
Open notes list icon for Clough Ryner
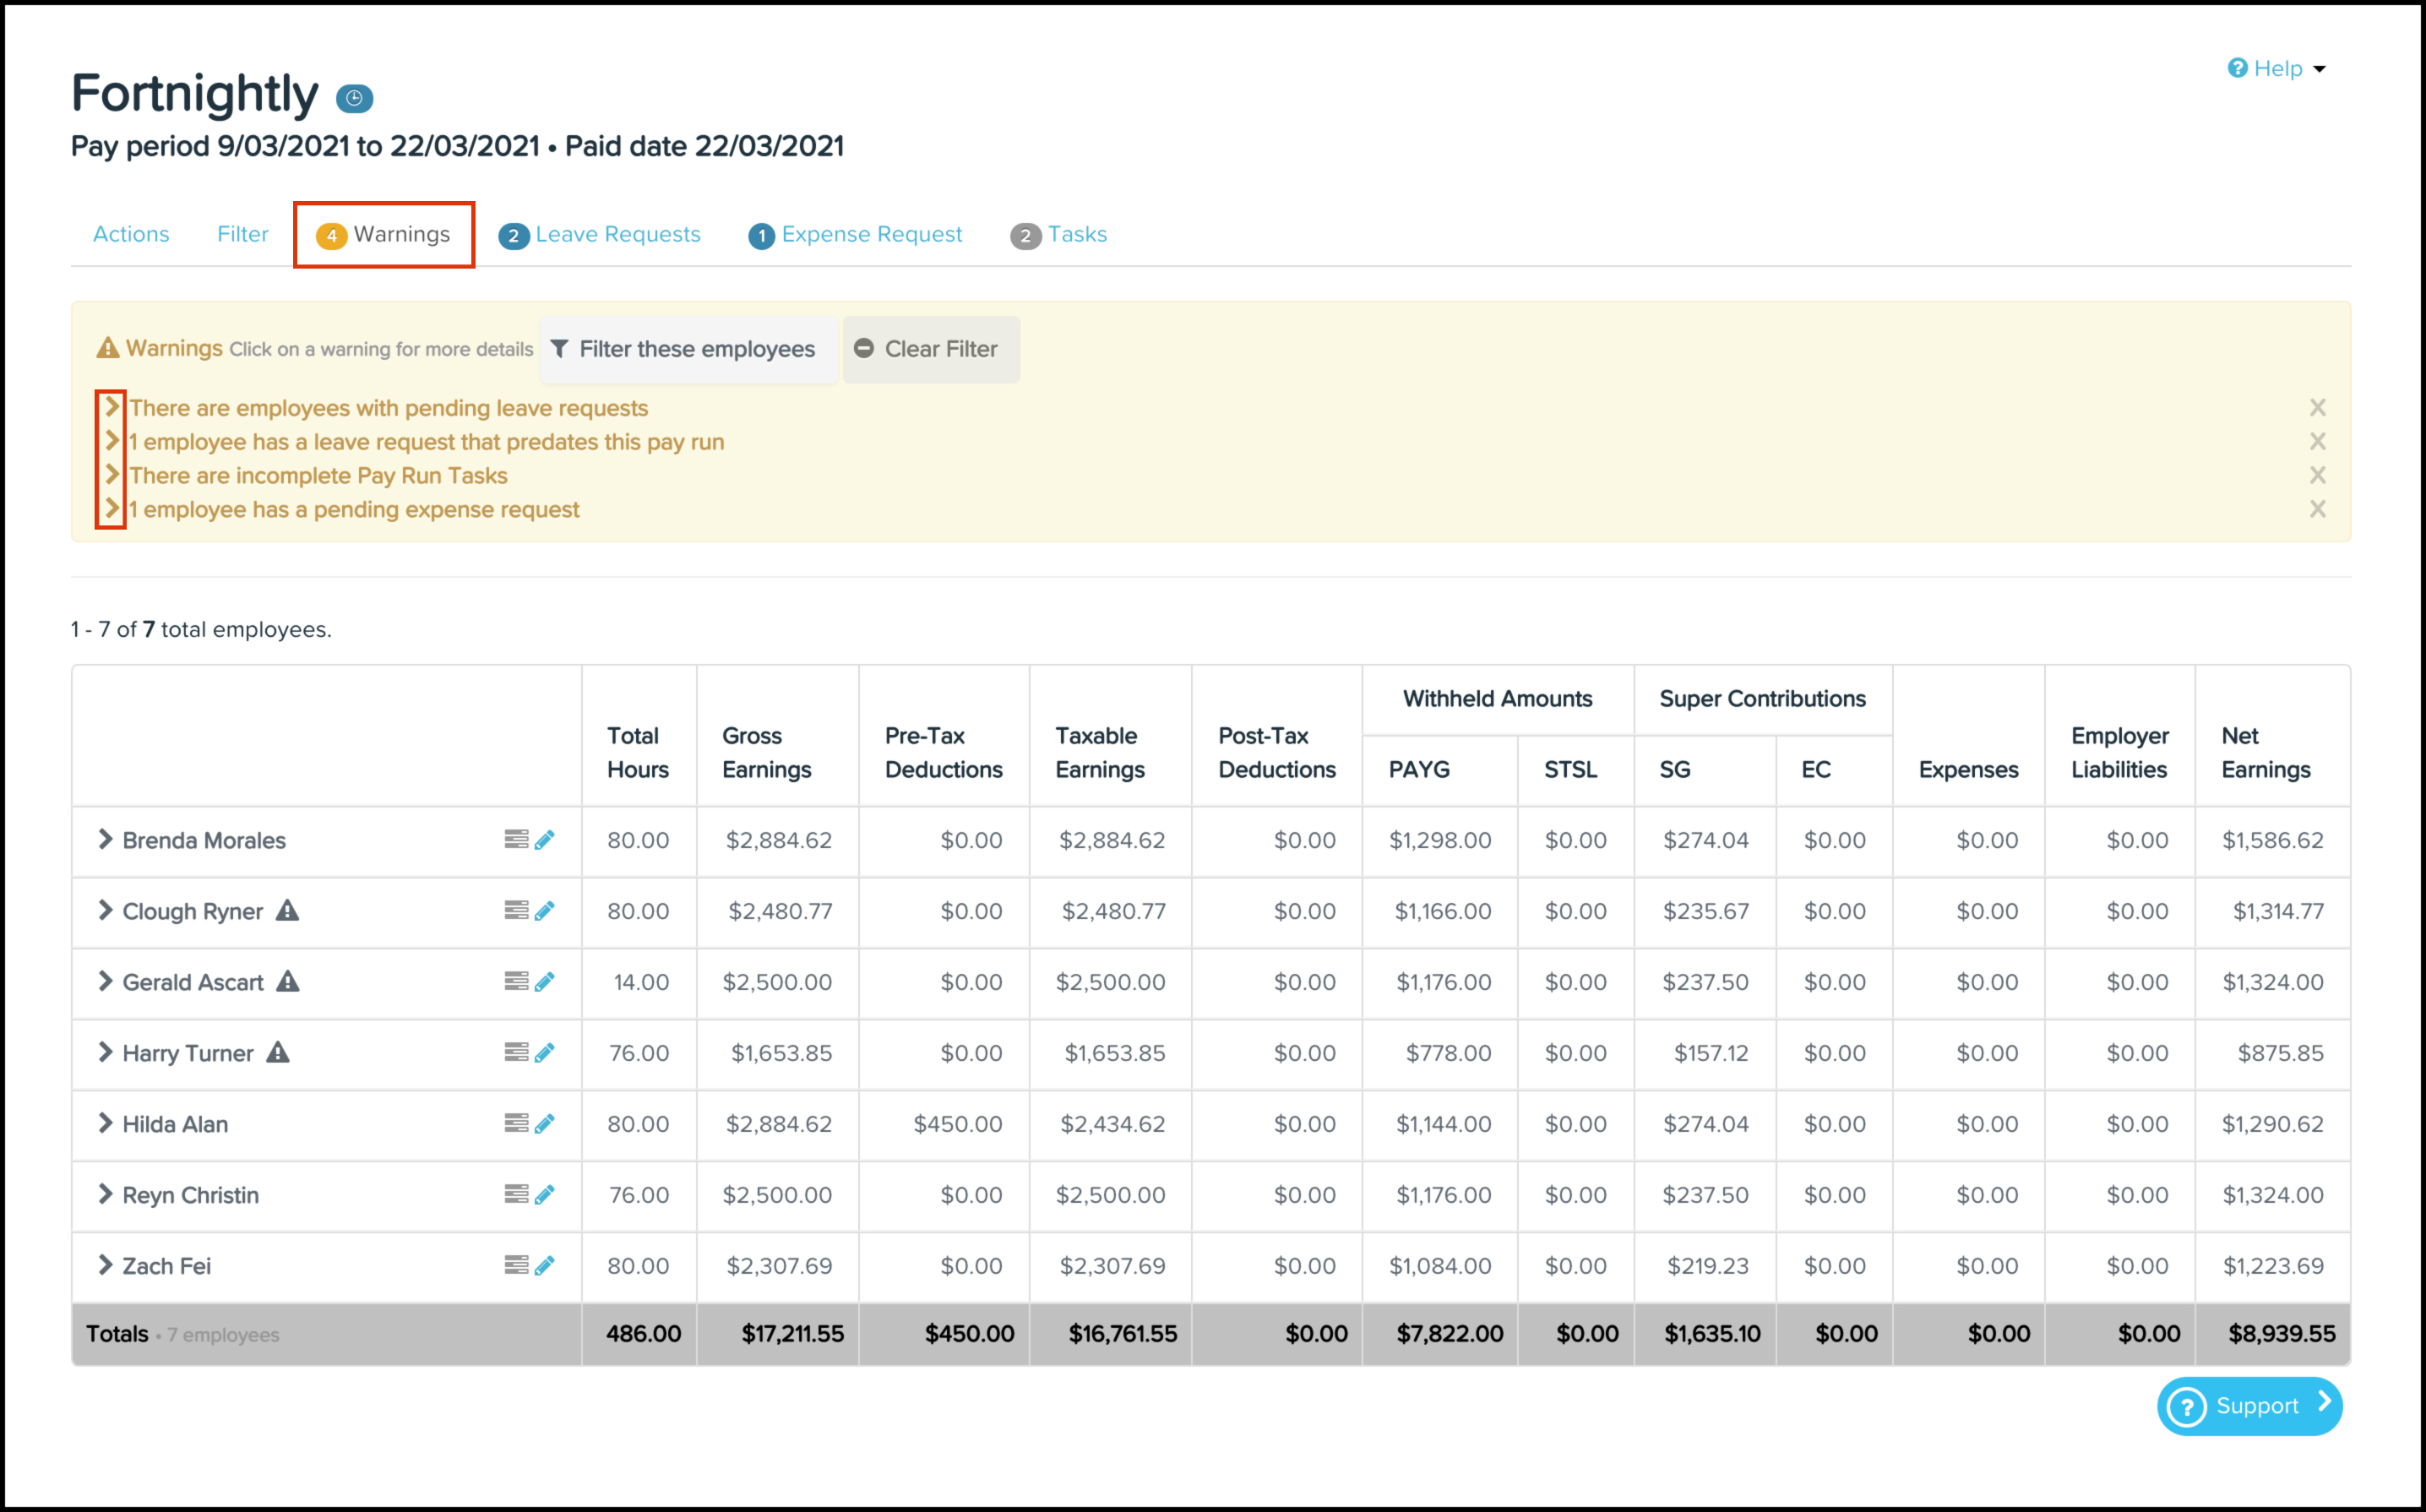(516, 910)
